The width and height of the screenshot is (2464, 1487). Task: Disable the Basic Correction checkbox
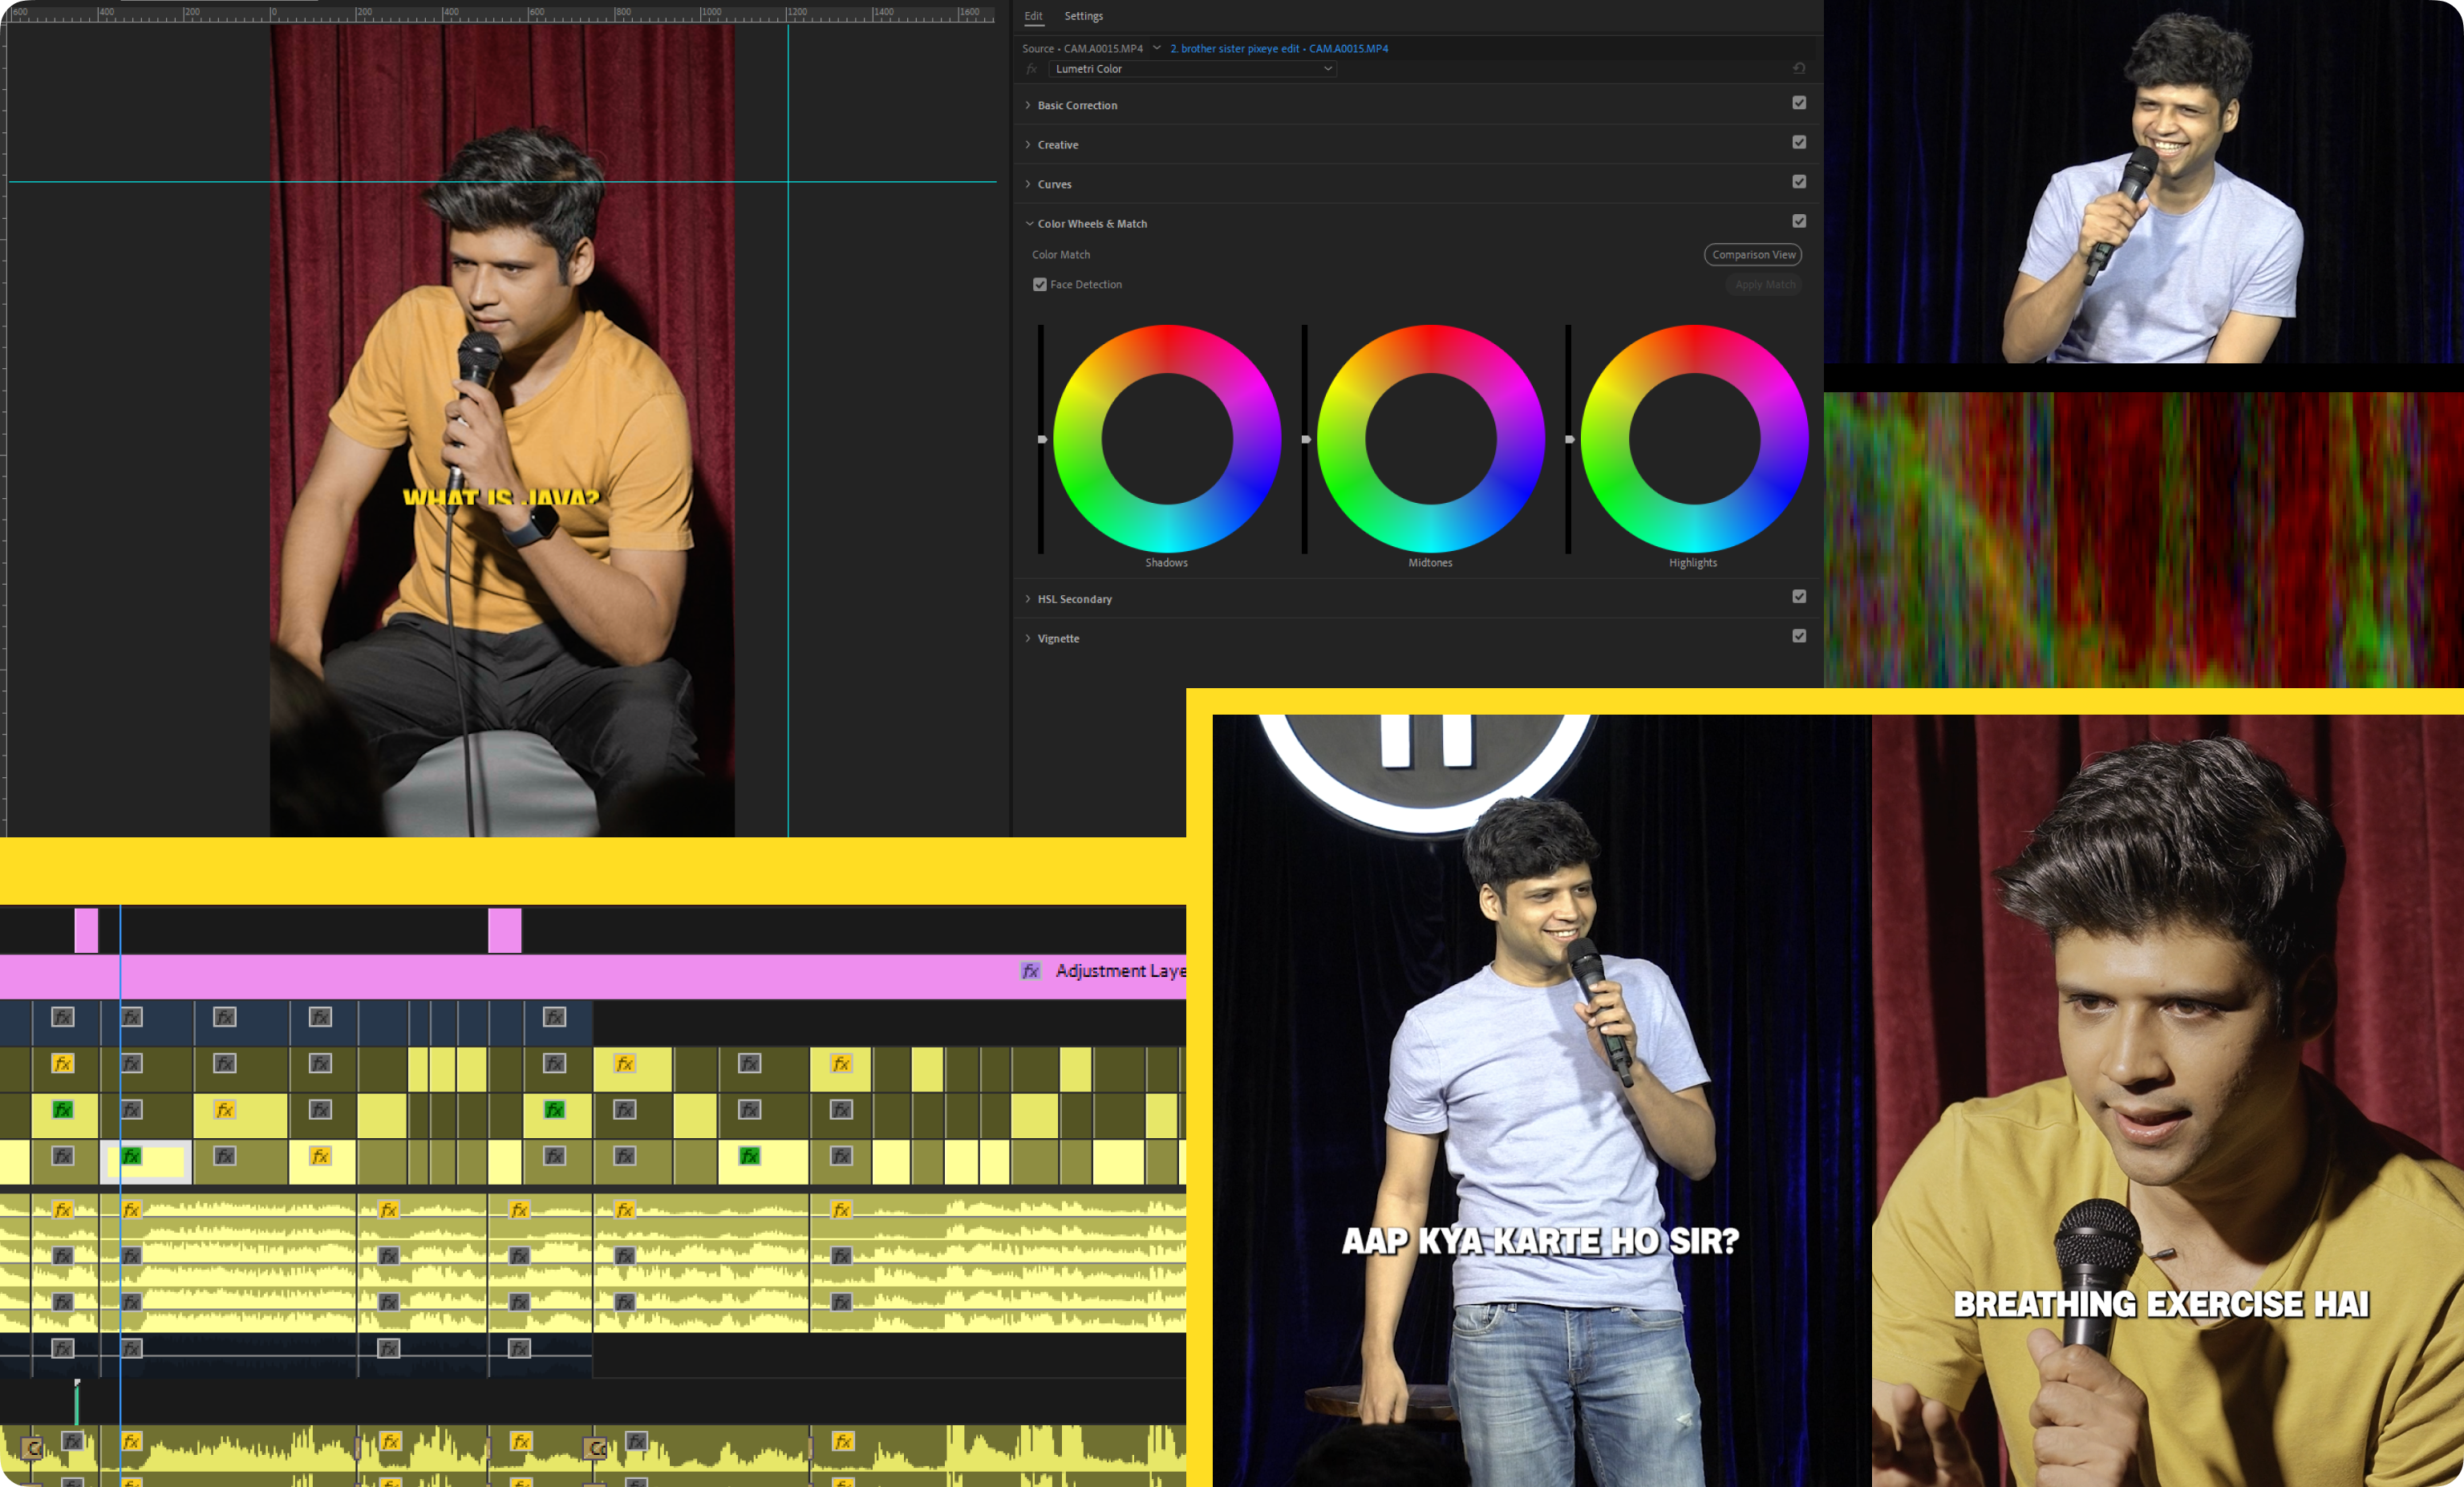(x=1799, y=103)
